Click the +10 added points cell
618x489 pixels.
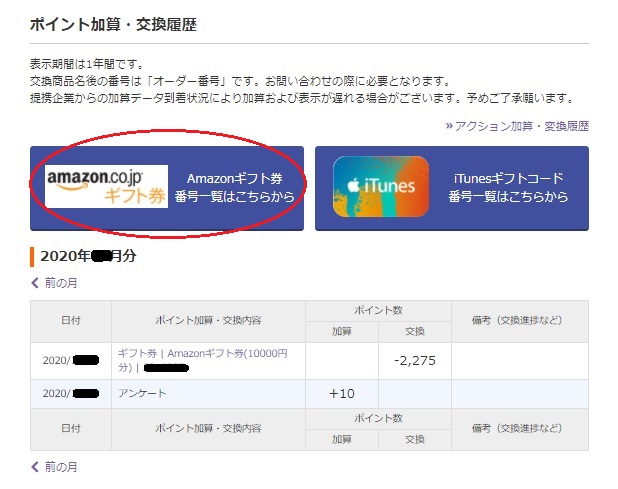[x=342, y=394]
